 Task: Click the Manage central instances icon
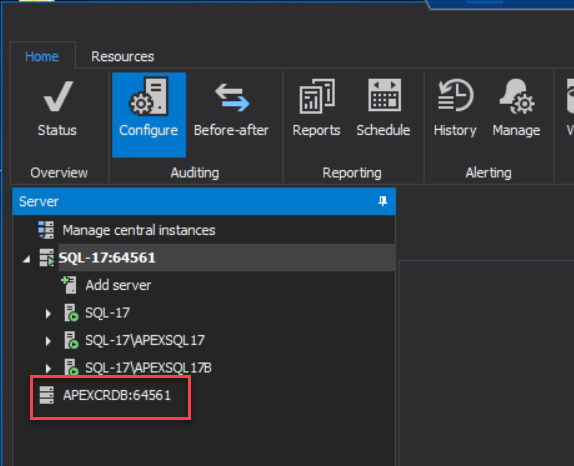pyautogui.click(x=46, y=230)
